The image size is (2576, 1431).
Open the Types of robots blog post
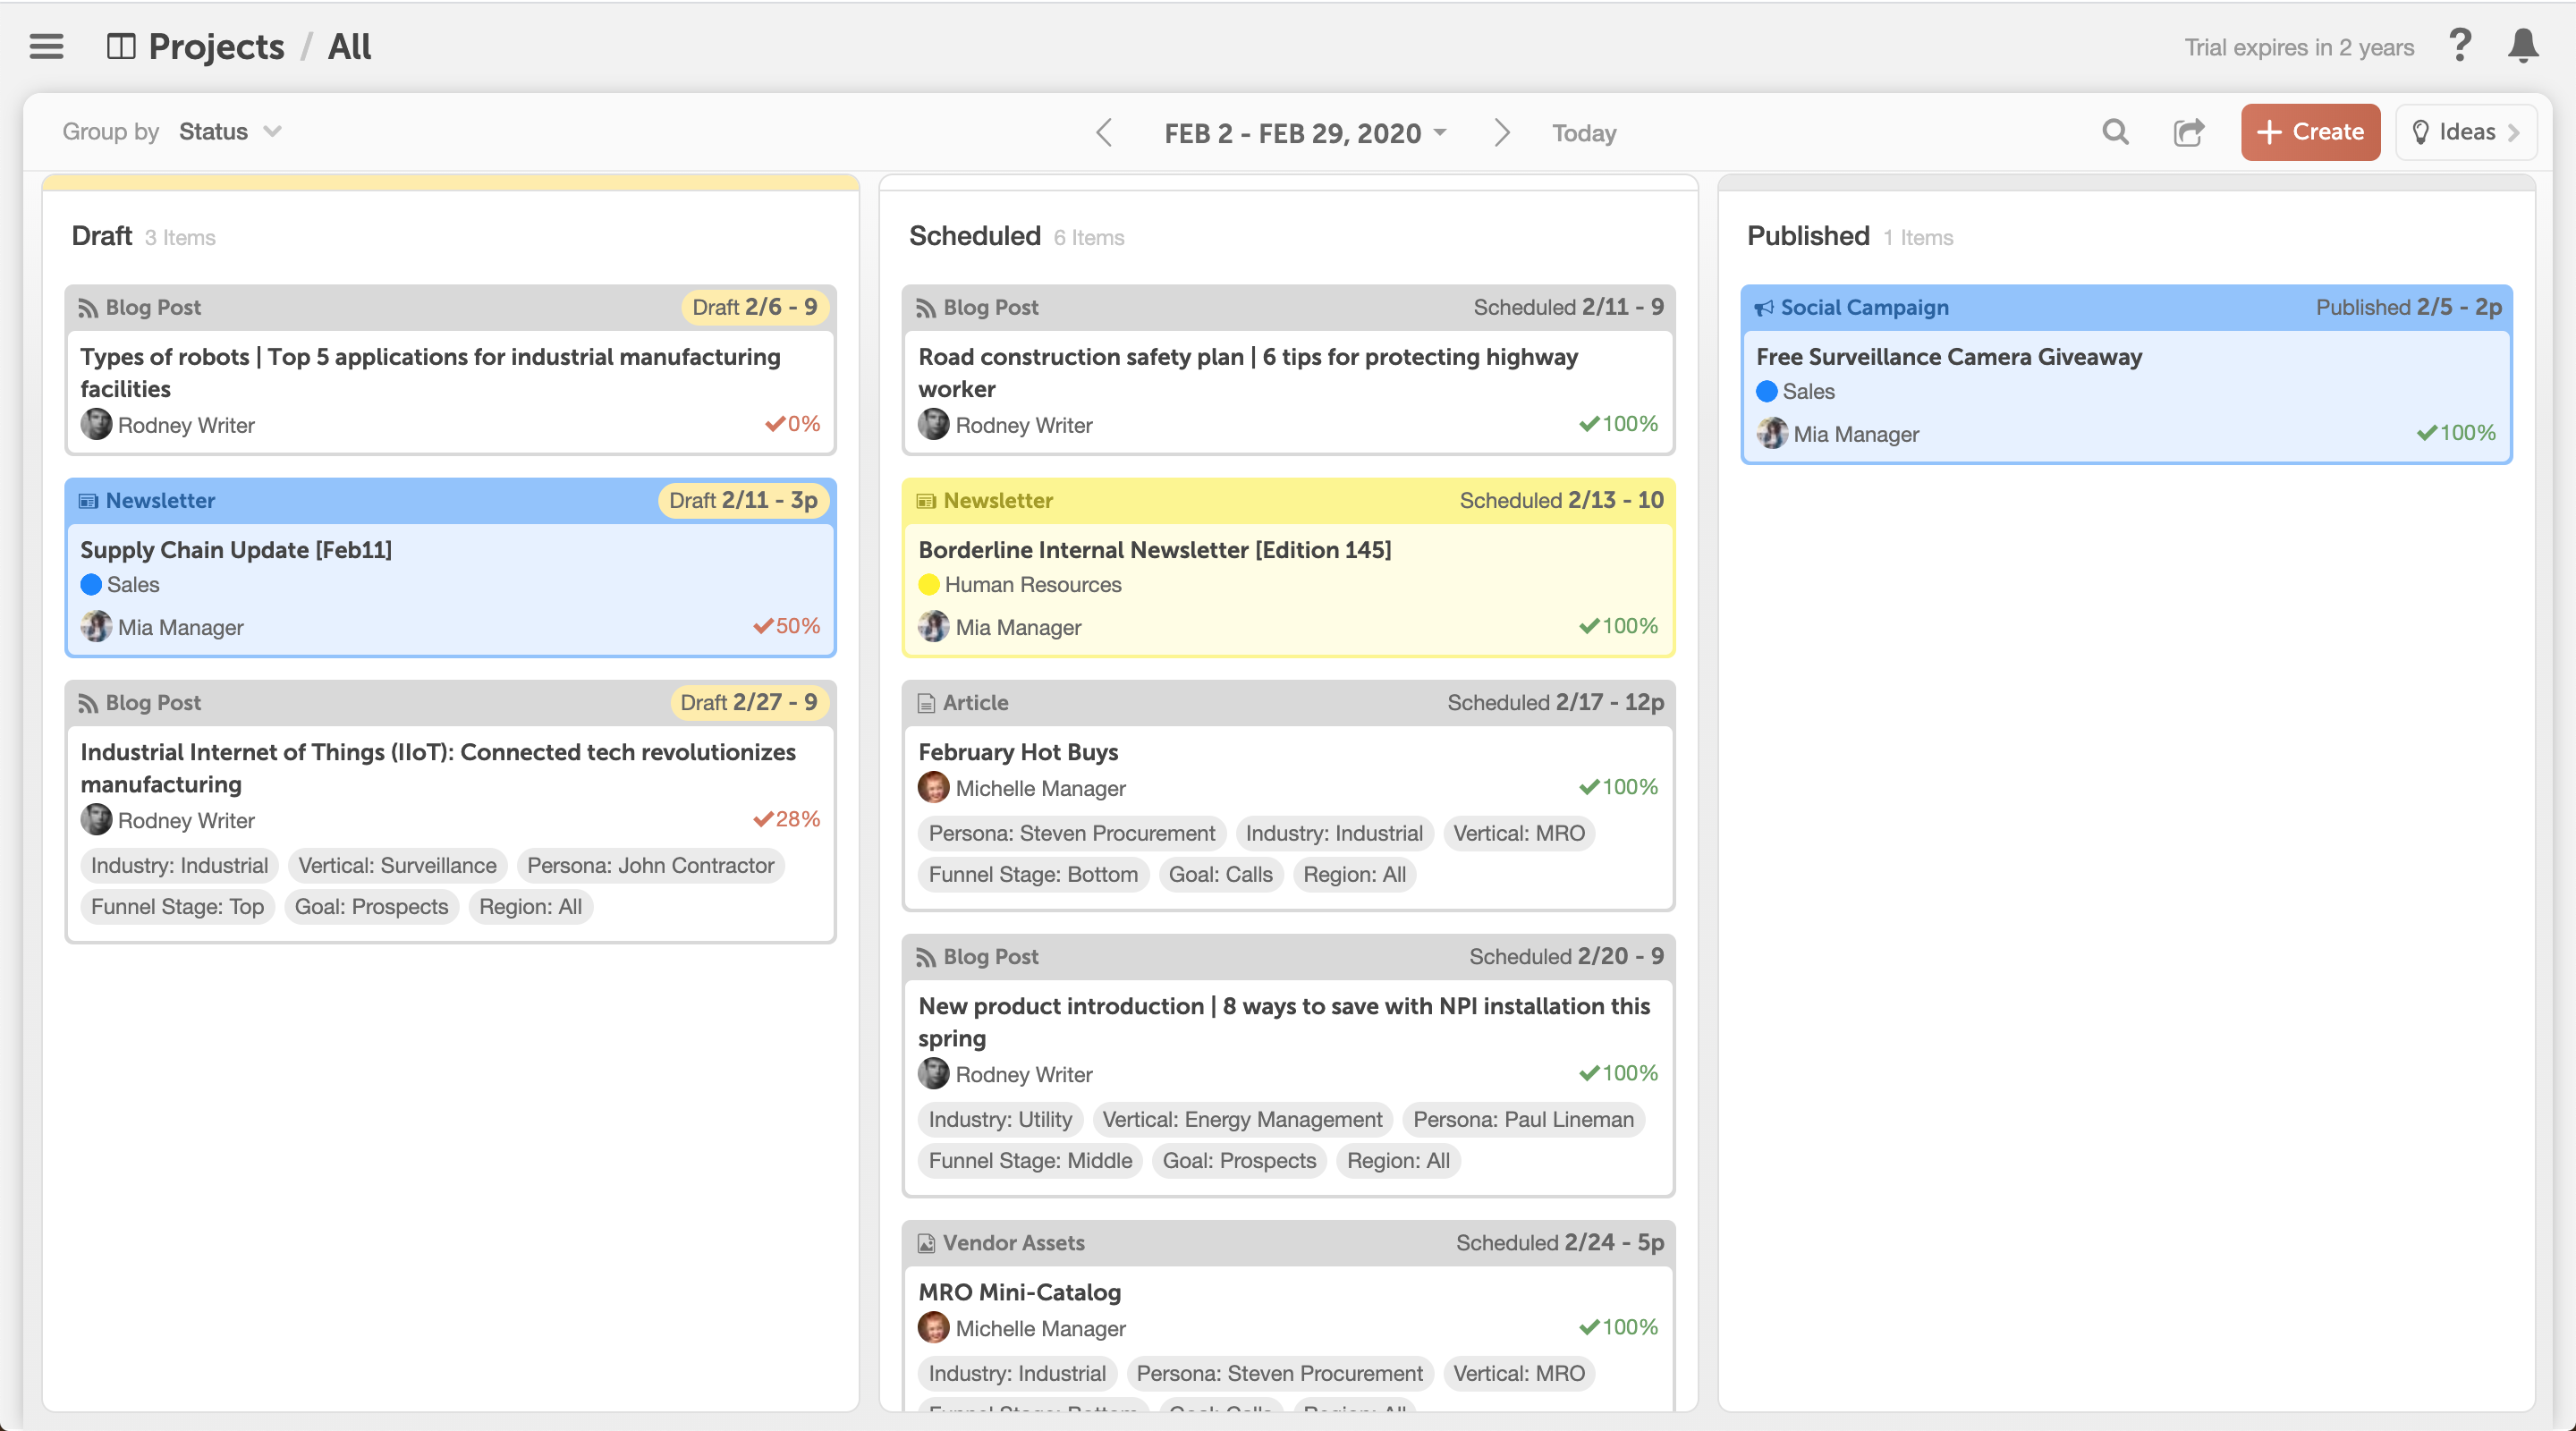[430, 373]
